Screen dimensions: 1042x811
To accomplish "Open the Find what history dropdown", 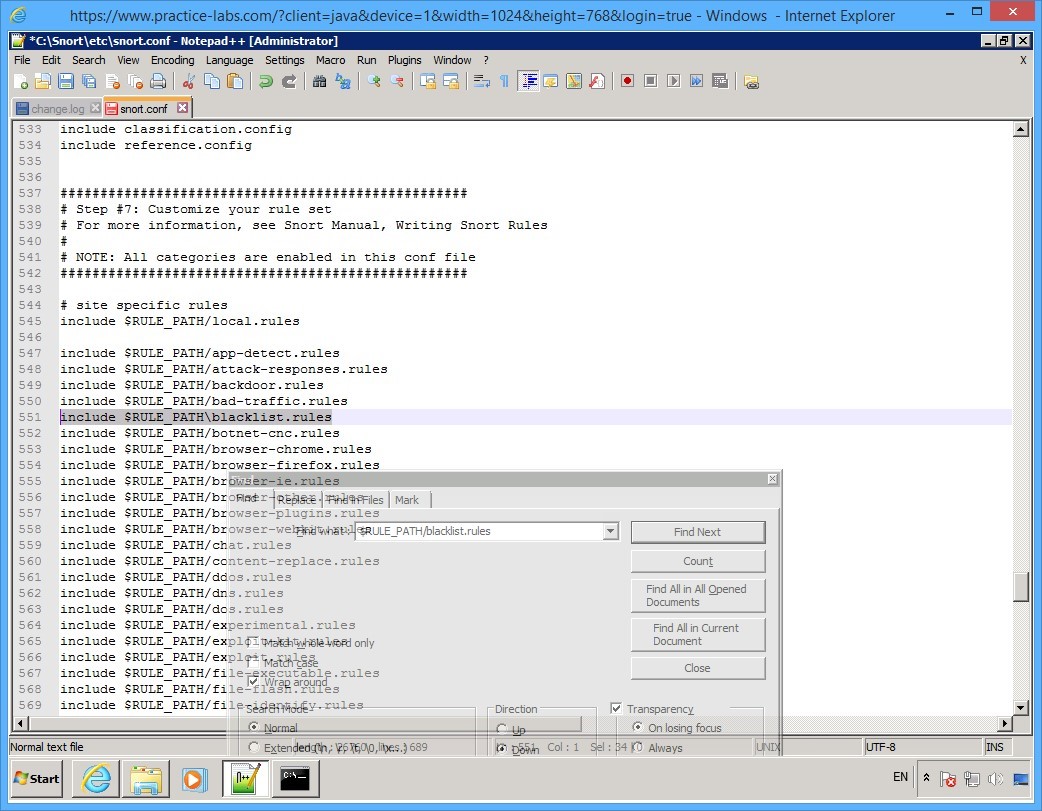I will [x=610, y=531].
